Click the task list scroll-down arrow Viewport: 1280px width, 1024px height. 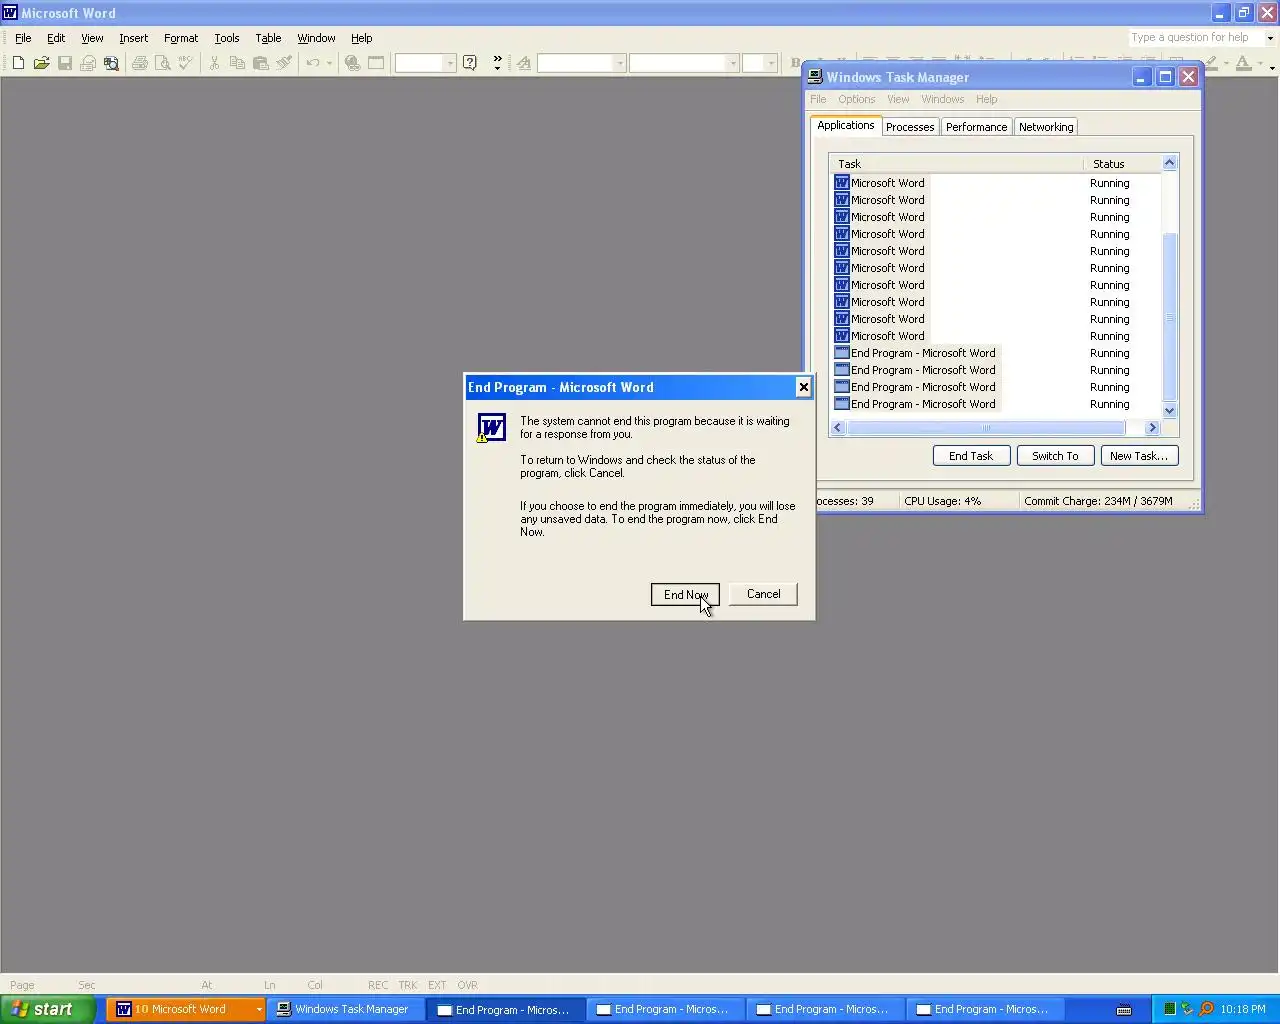point(1169,411)
